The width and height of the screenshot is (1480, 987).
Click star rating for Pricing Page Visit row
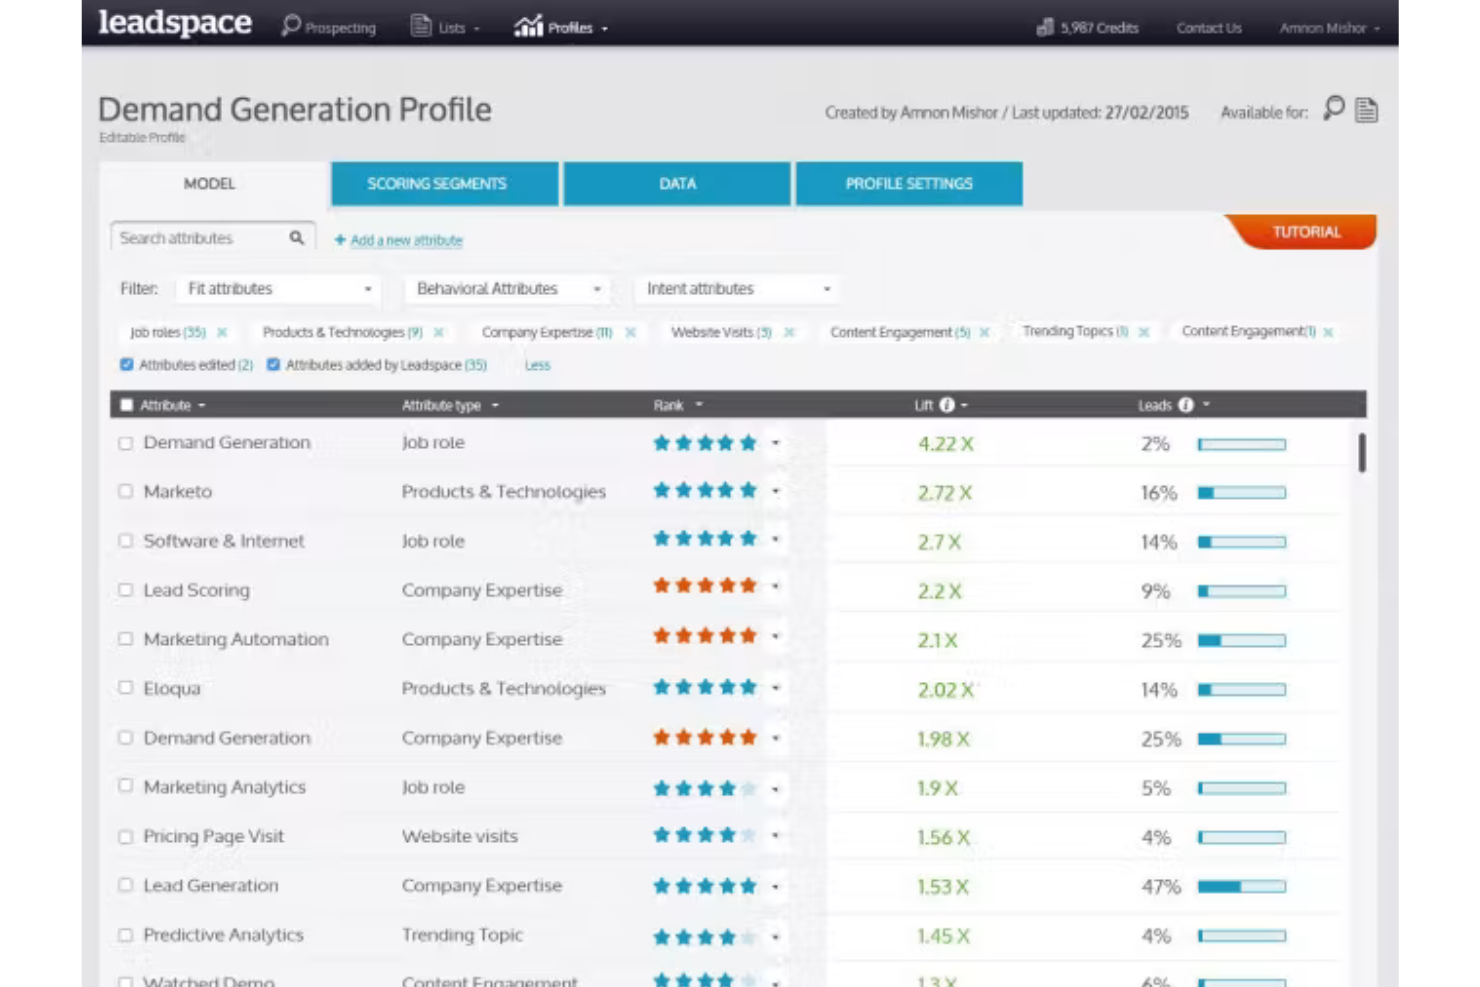(705, 835)
